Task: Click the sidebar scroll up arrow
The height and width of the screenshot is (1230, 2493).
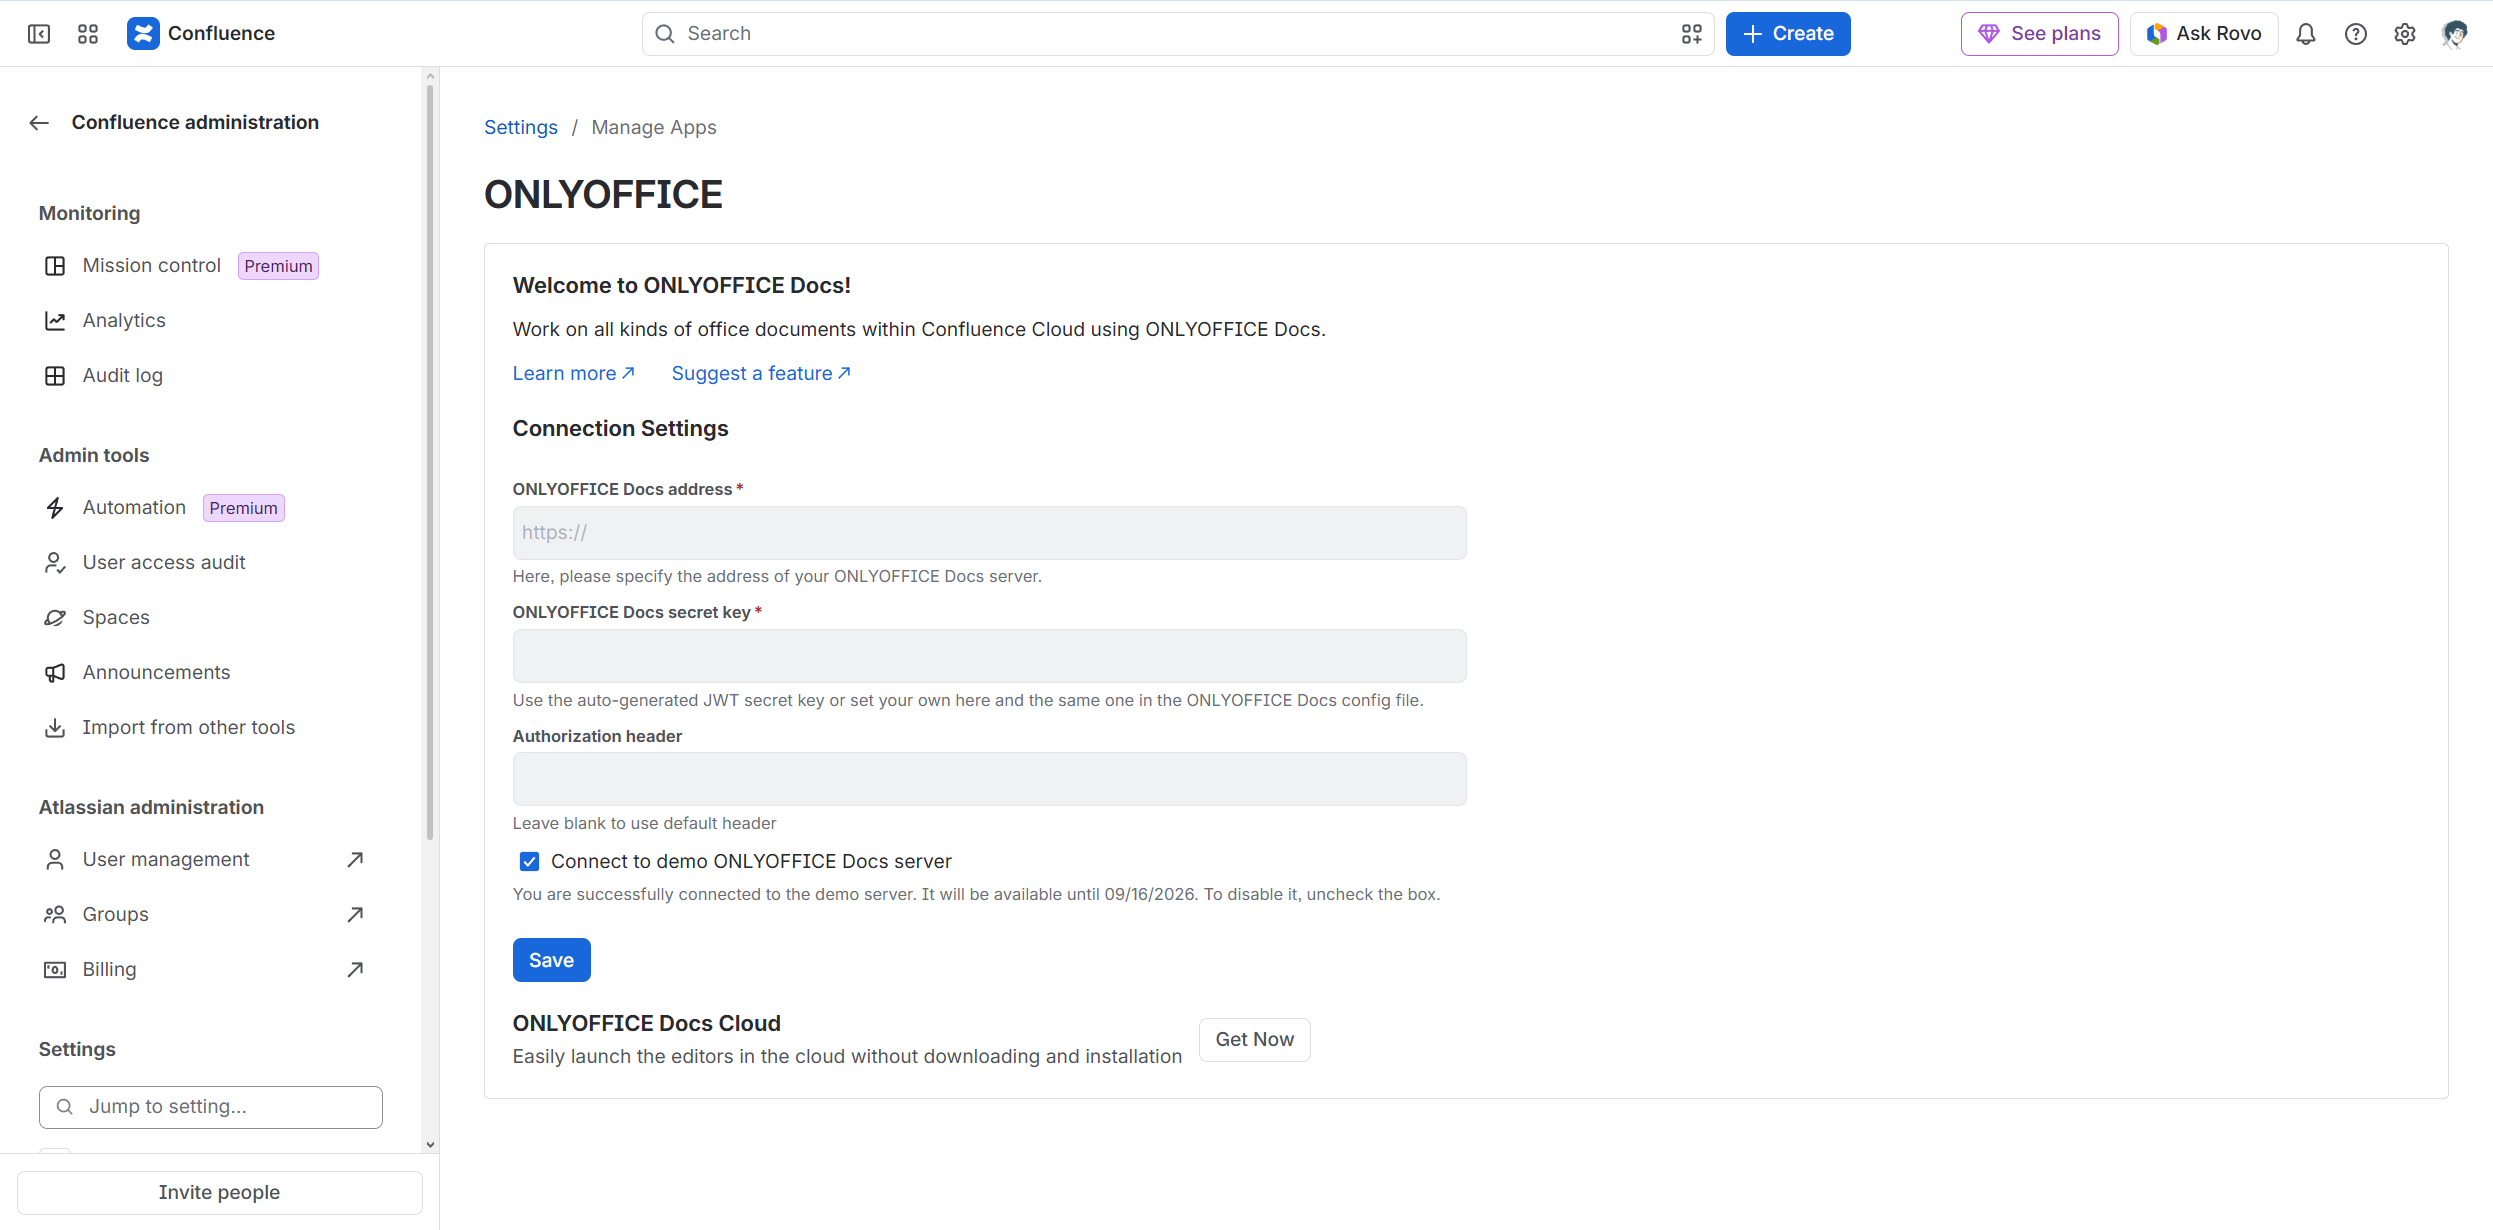Action: (430, 75)
